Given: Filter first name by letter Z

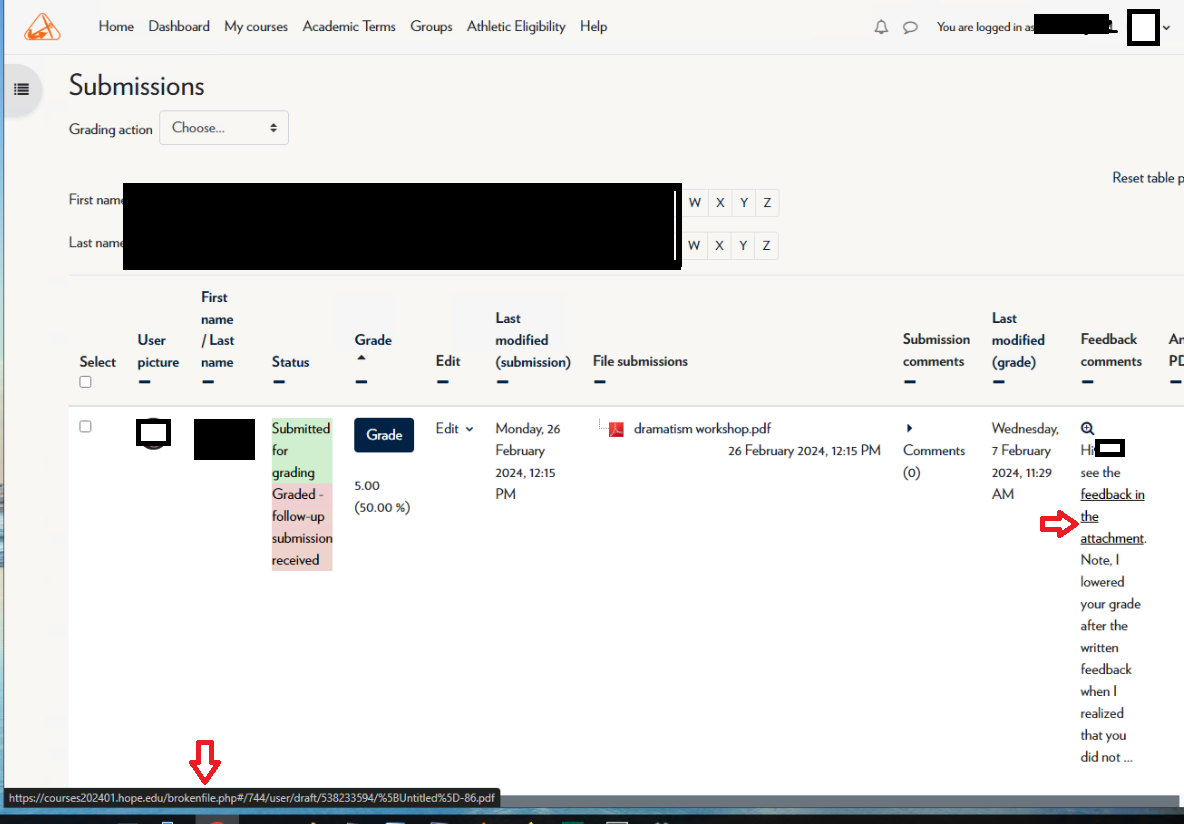Looking at the screenshot, I should [x=767, y=202].
